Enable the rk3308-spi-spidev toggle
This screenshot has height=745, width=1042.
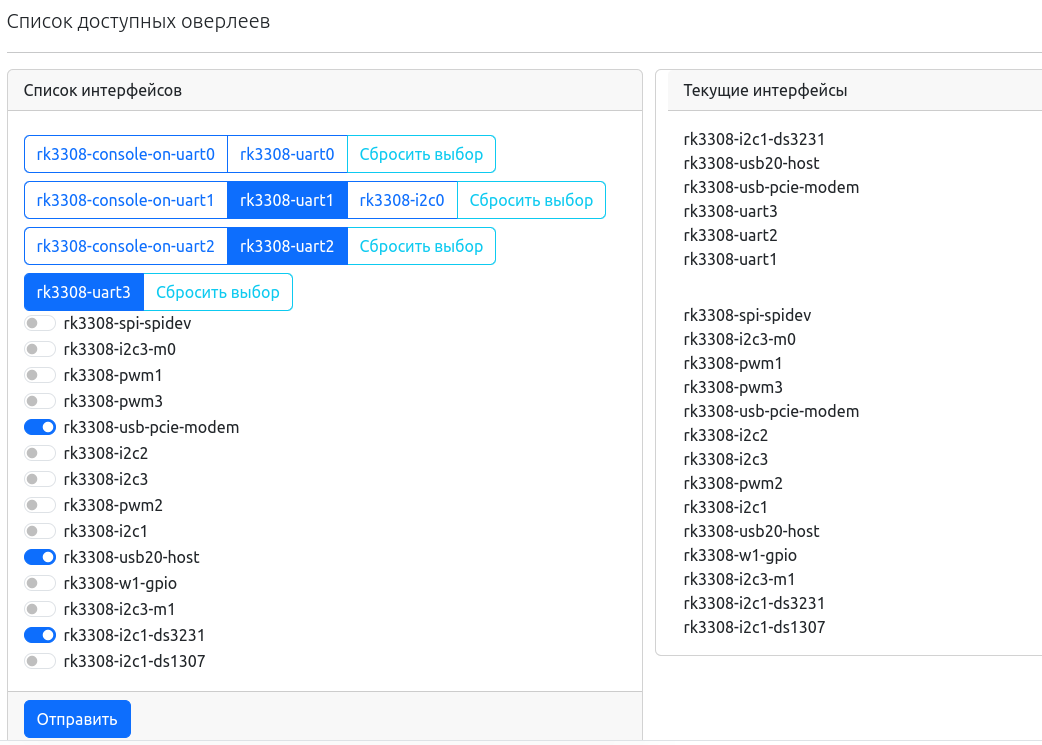(40, 323)
